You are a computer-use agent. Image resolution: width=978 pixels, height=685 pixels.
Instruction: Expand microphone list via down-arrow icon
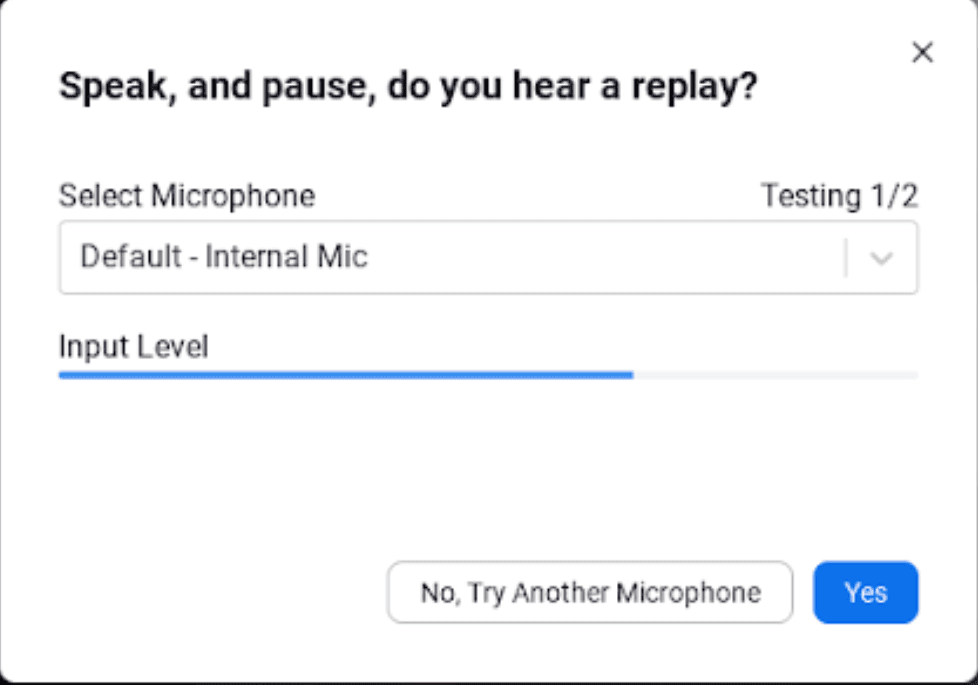[x=881, y=258]
